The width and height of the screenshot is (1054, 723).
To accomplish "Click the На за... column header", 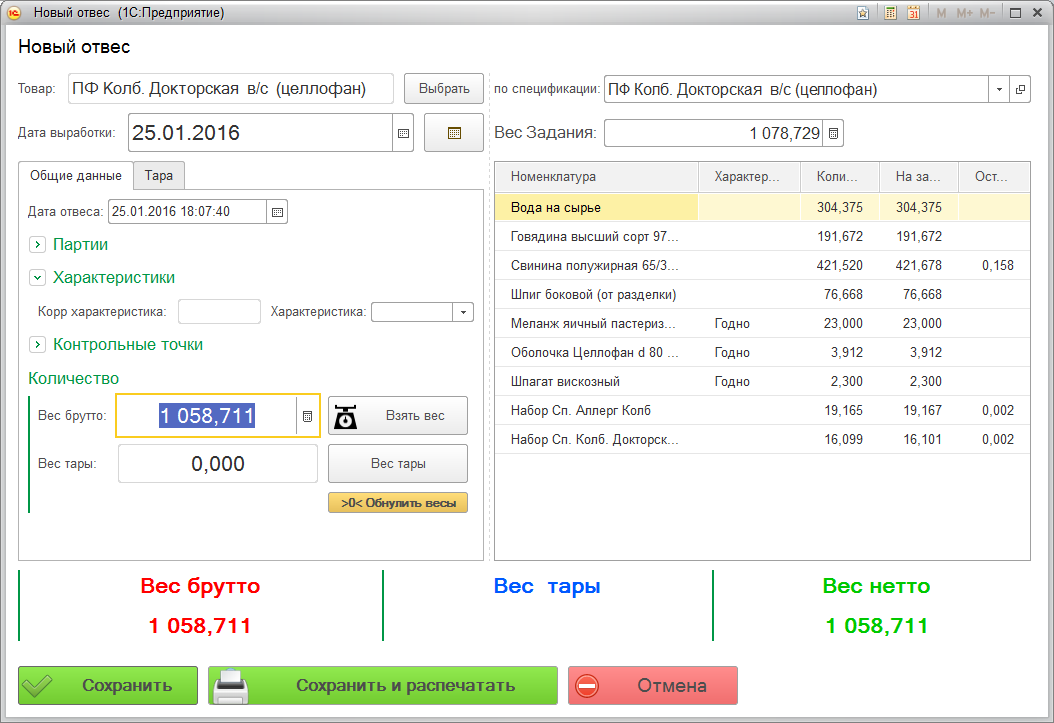I will pos(919,177).
